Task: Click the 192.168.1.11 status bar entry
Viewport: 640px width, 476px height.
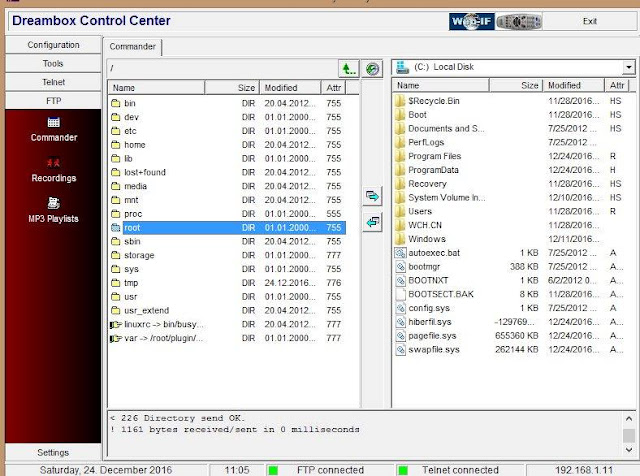Action: point(584,470)
